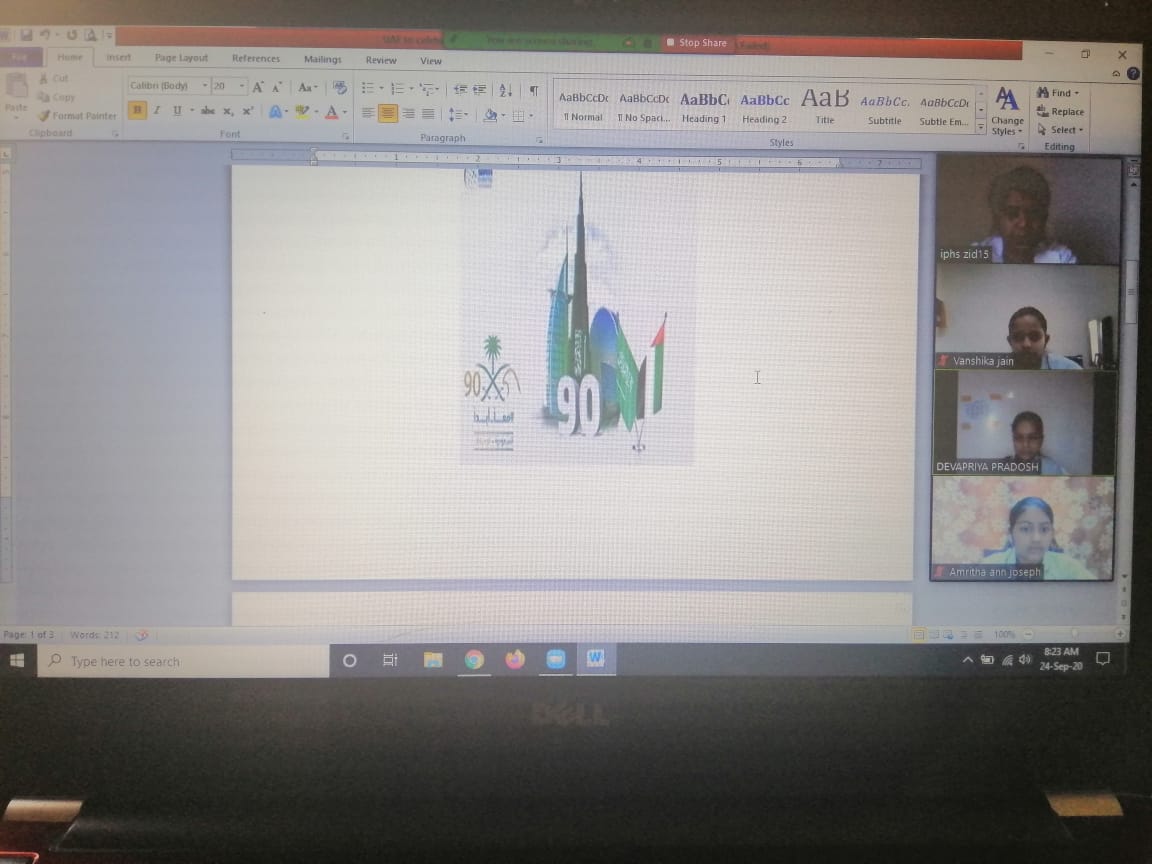Select the Format Painter brush
This screenshot has width=1152, height=864.
pos(44,115)
